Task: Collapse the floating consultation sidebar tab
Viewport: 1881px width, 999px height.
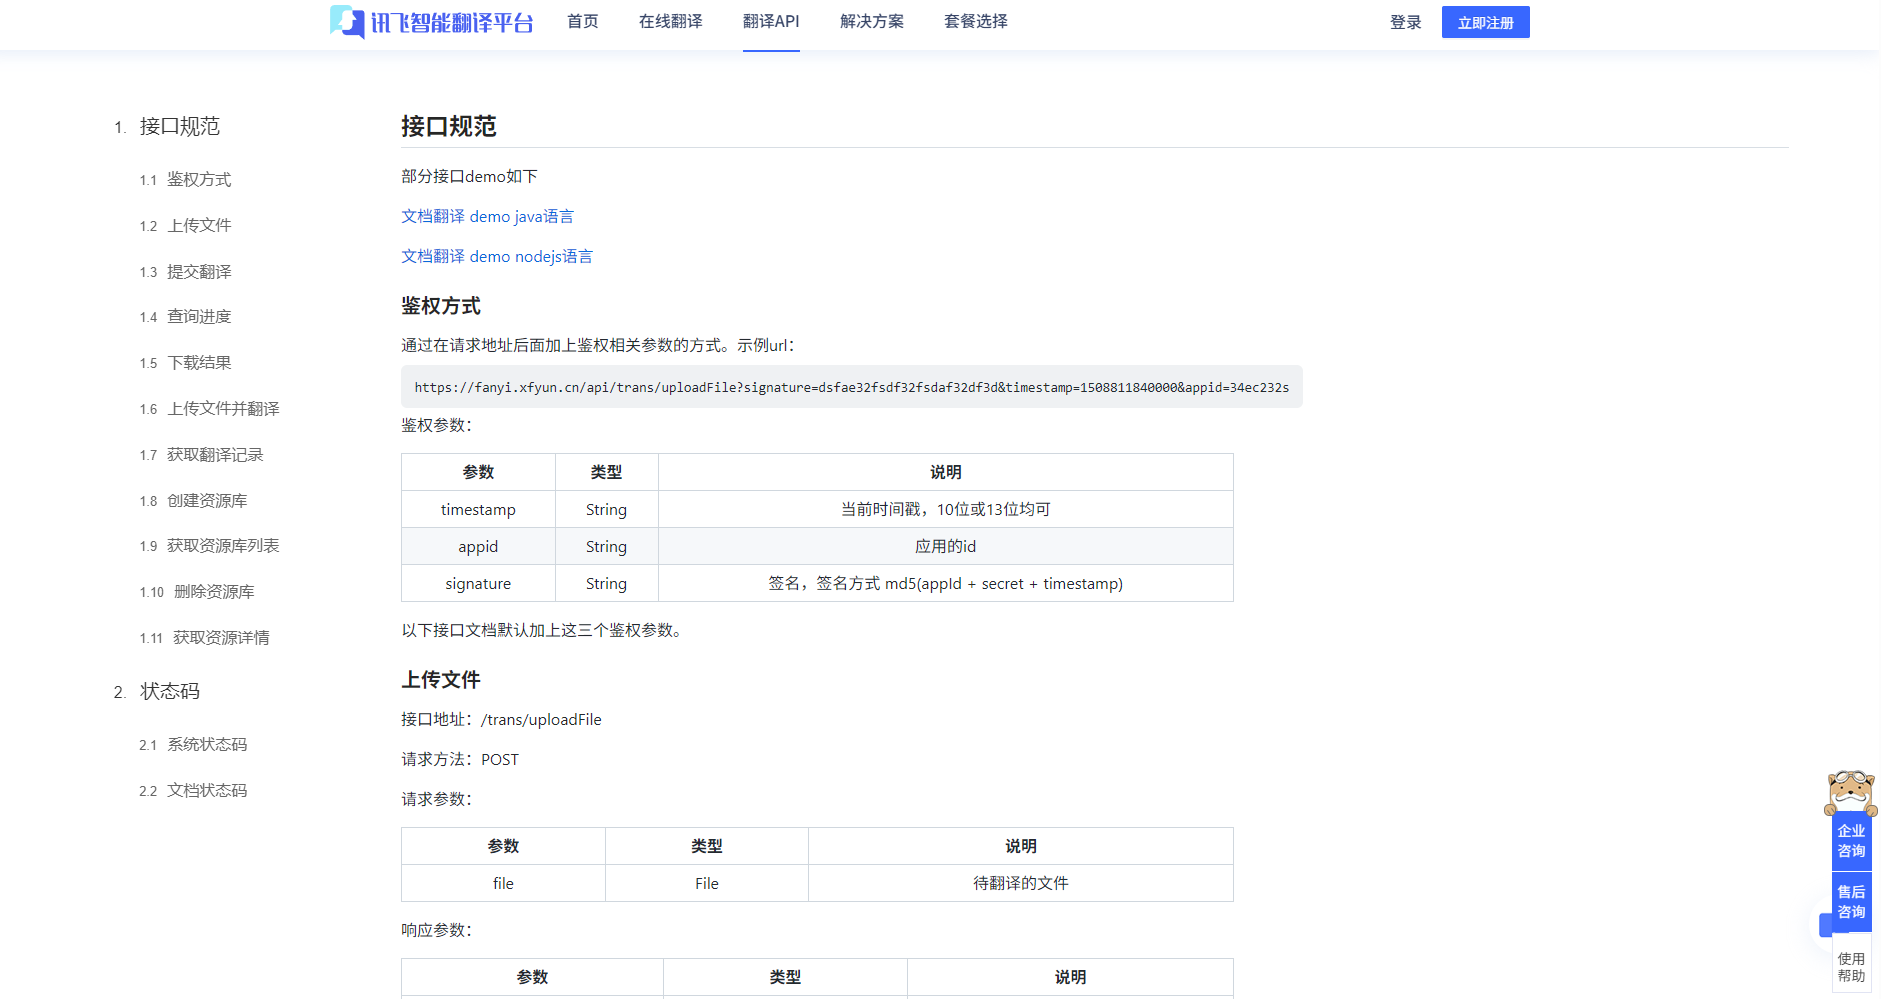Action: (1824, 925)
